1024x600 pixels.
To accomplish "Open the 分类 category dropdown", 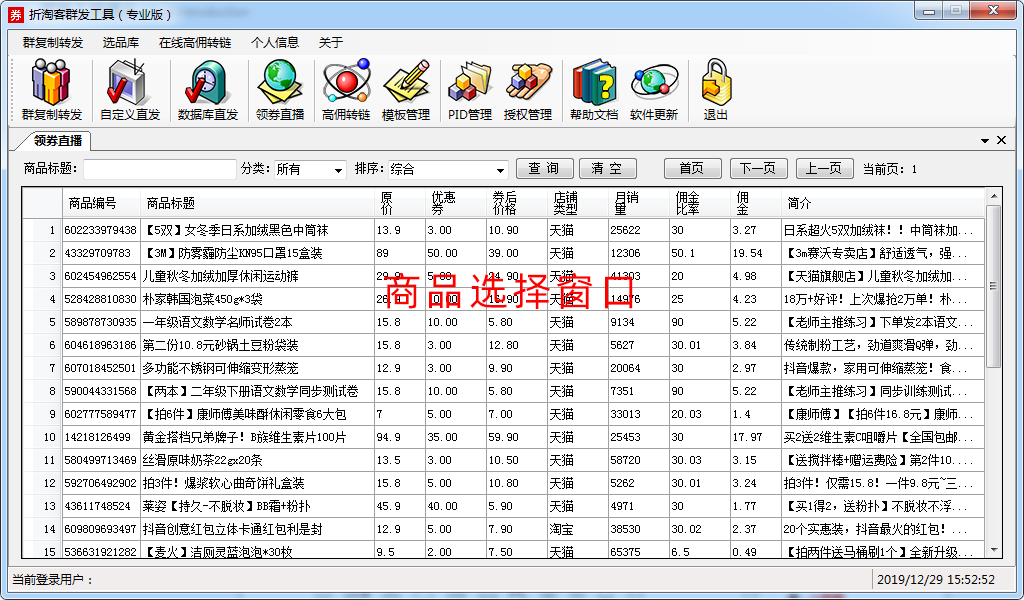I will [308, 168].
